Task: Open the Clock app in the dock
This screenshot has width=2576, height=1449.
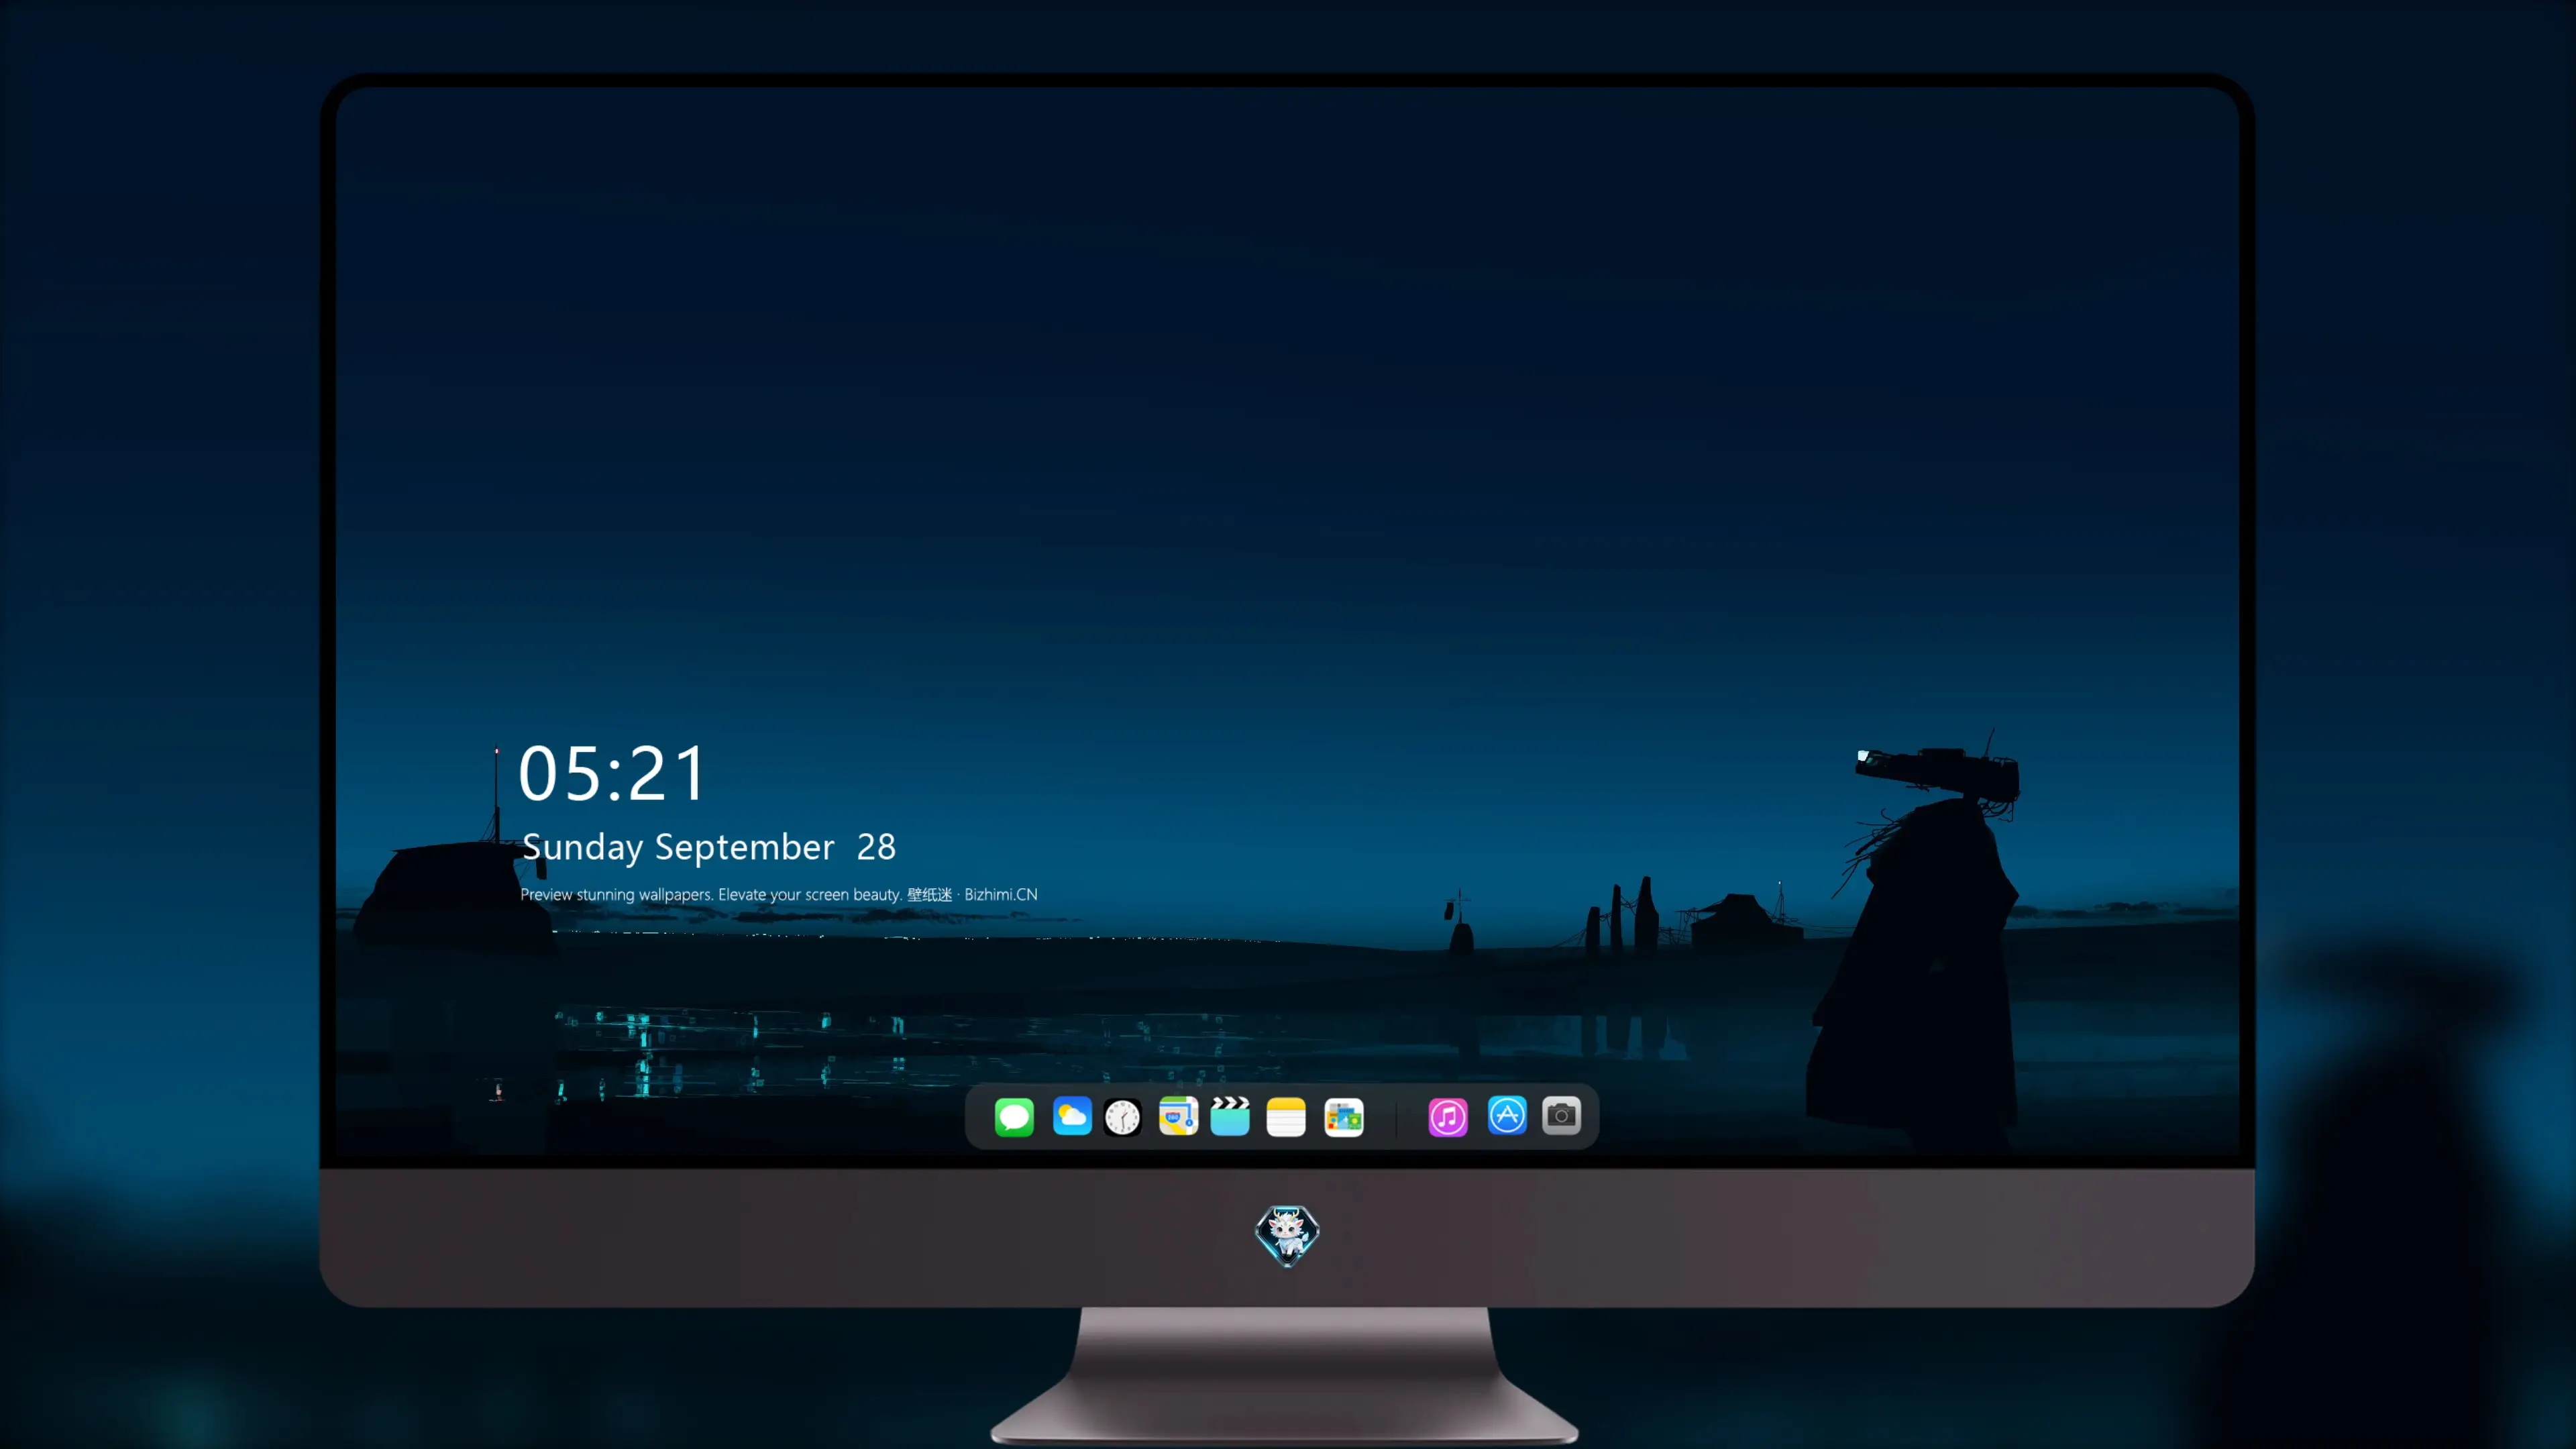Action: tap(1122, 1117)
